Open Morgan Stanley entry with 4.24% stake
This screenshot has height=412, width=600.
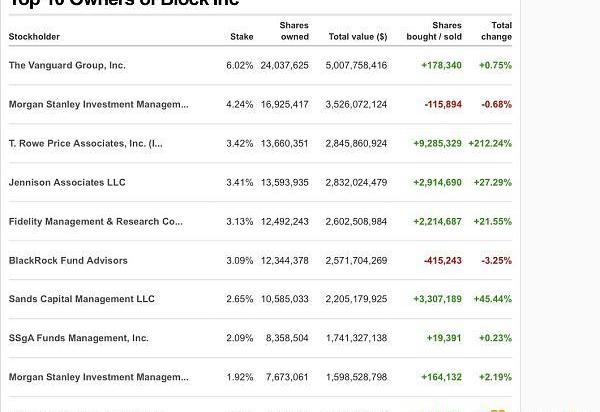pyautogui.click(x=98, y=104)
